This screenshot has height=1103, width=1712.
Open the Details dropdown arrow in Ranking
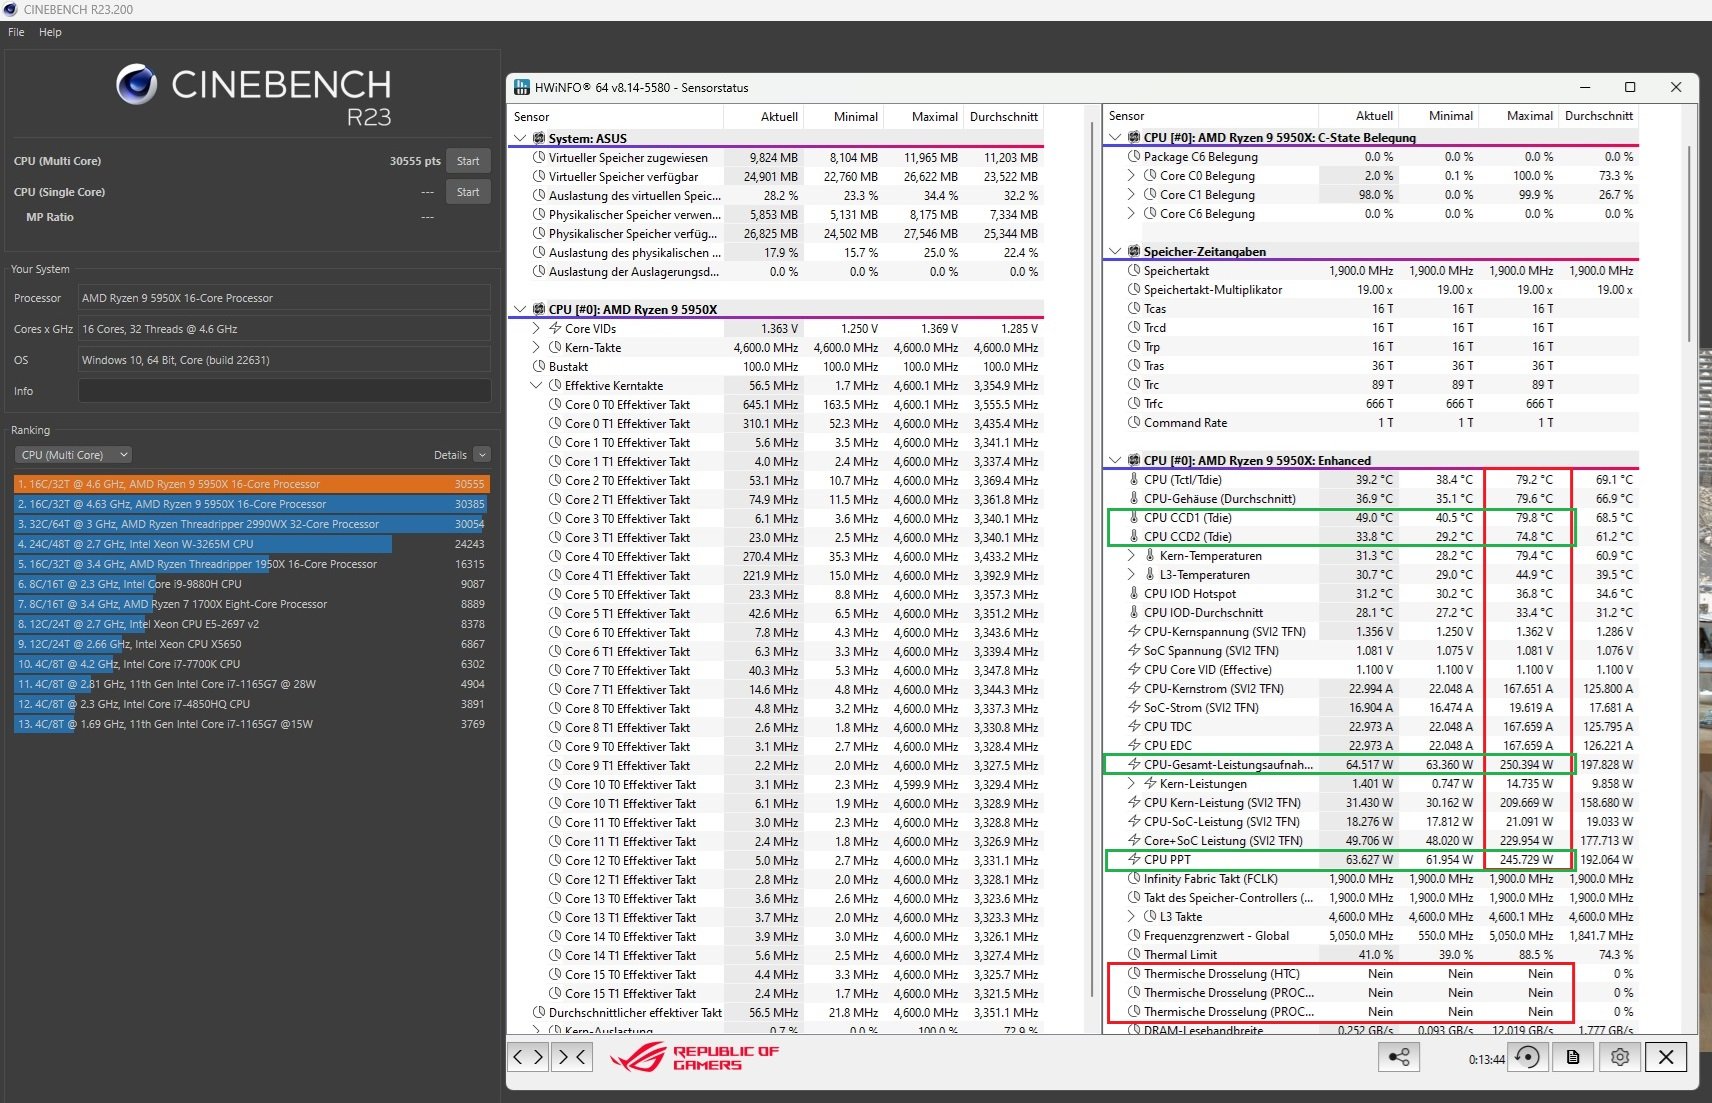click(482, 455)
